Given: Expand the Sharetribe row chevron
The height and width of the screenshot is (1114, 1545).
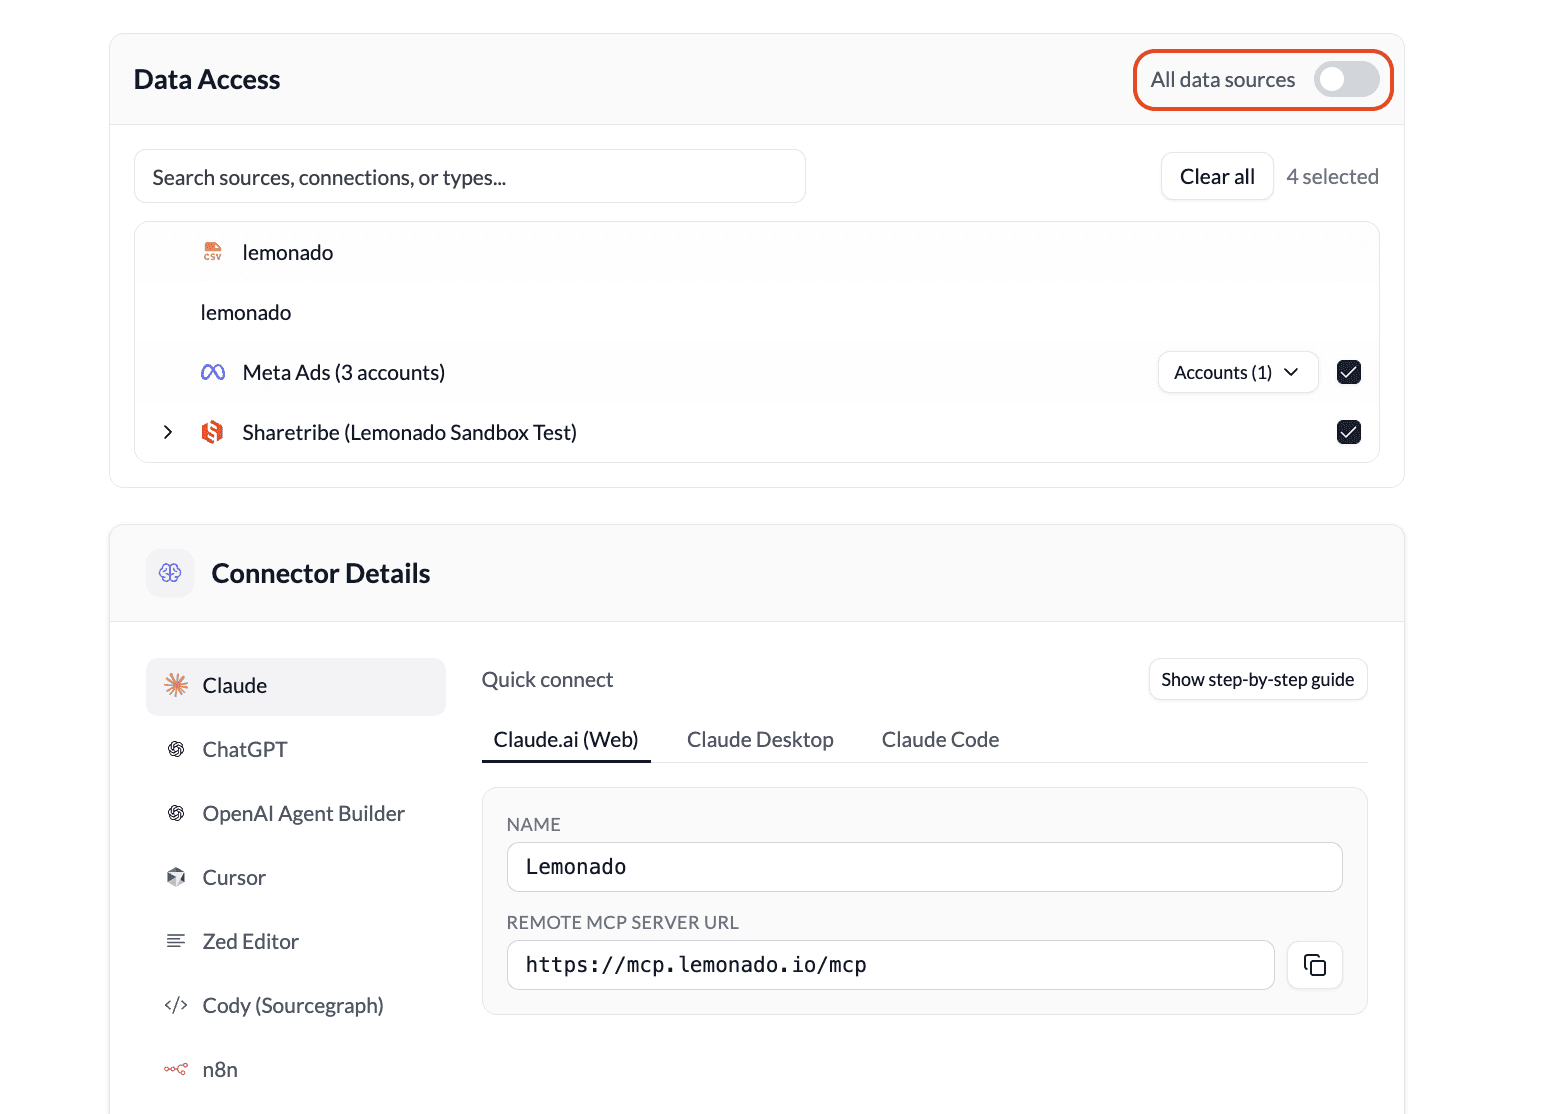Looking at the screenshot, I should pos(168,432).
